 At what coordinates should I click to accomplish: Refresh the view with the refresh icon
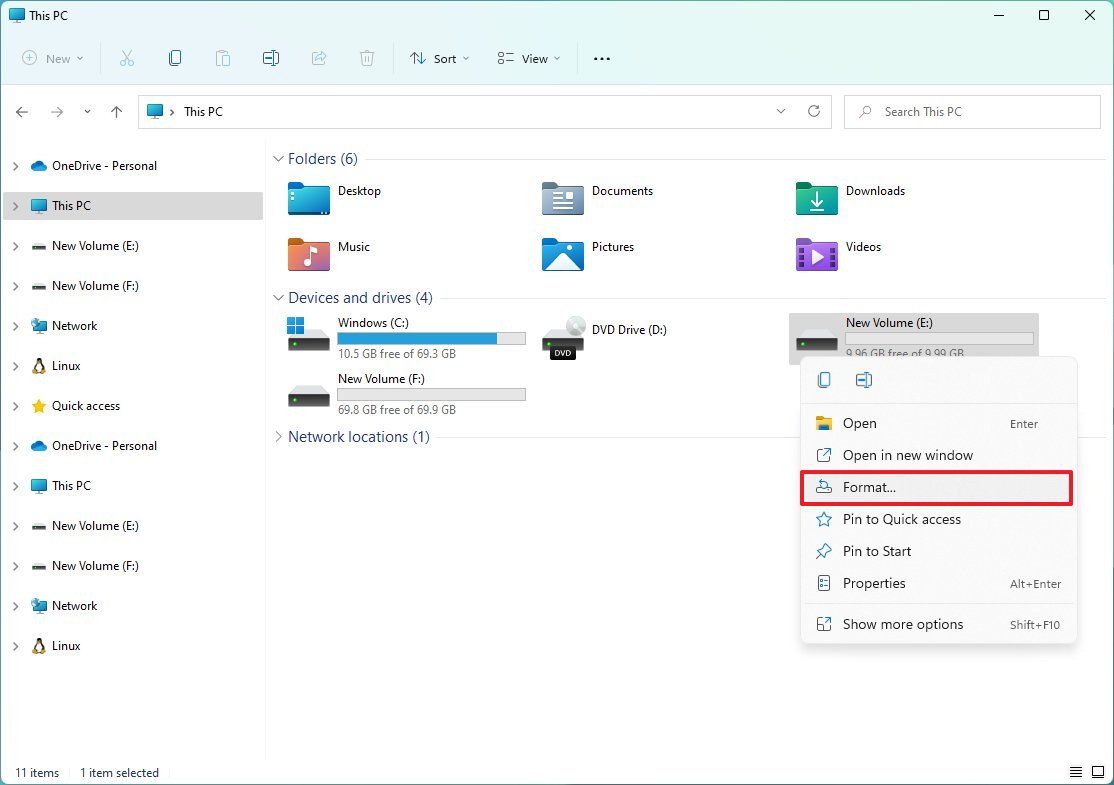813,111
